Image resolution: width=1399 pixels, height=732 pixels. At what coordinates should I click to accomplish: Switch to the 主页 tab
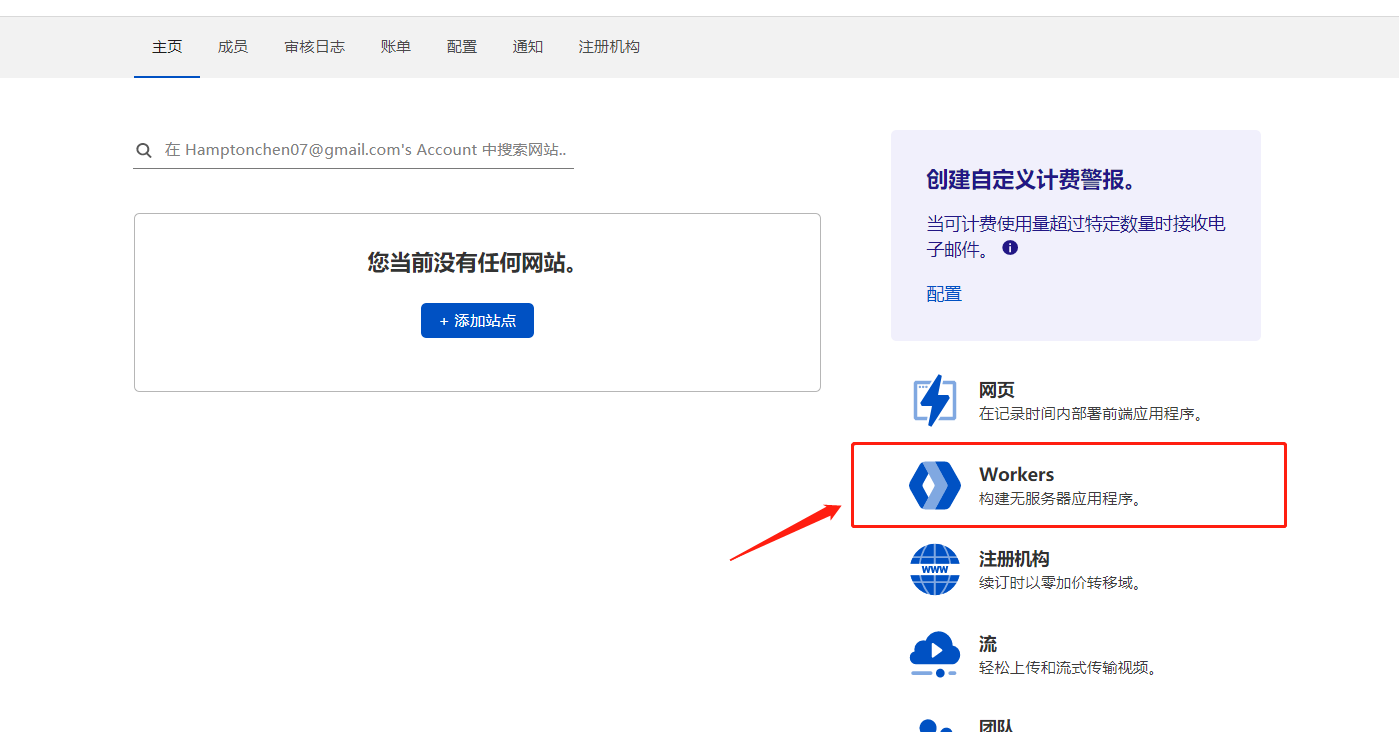167,47
